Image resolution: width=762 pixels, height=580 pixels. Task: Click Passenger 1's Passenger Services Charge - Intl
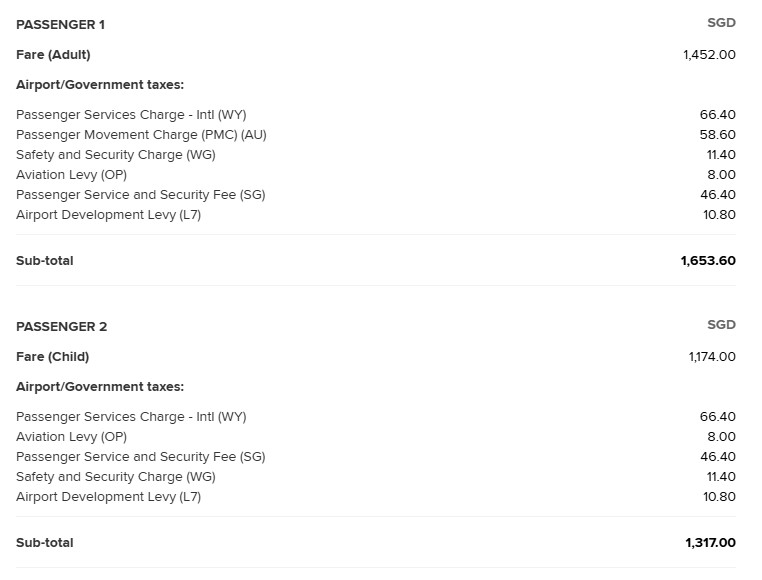point(130,115)
